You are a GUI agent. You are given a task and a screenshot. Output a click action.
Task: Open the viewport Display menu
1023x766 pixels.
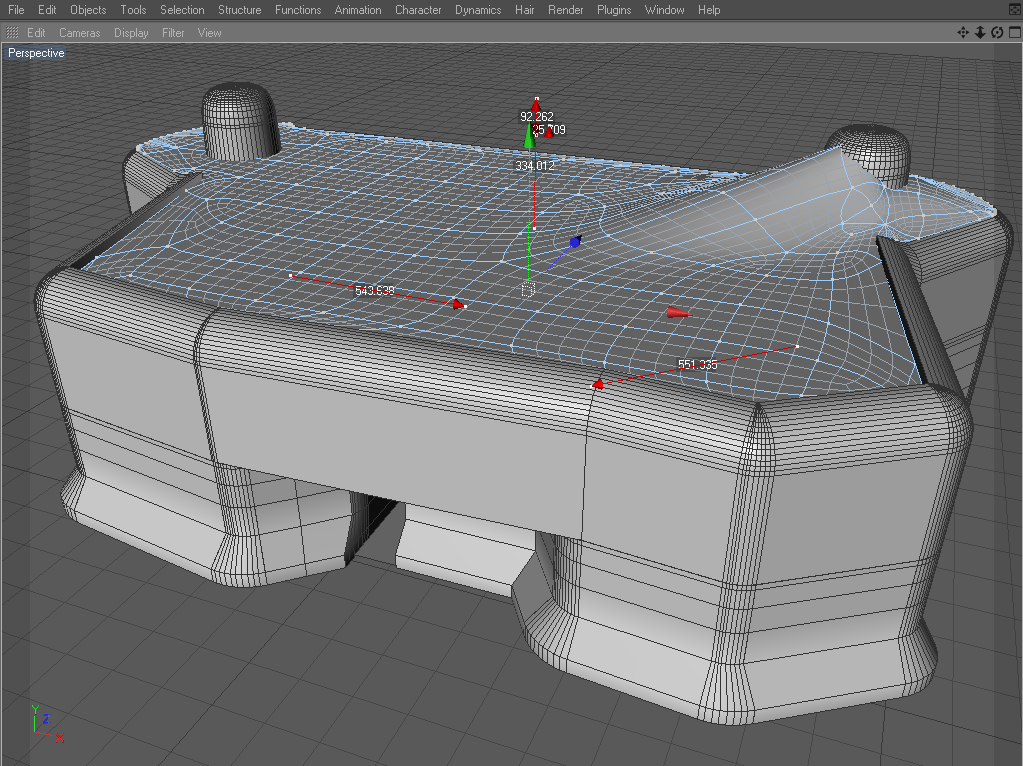131,33
